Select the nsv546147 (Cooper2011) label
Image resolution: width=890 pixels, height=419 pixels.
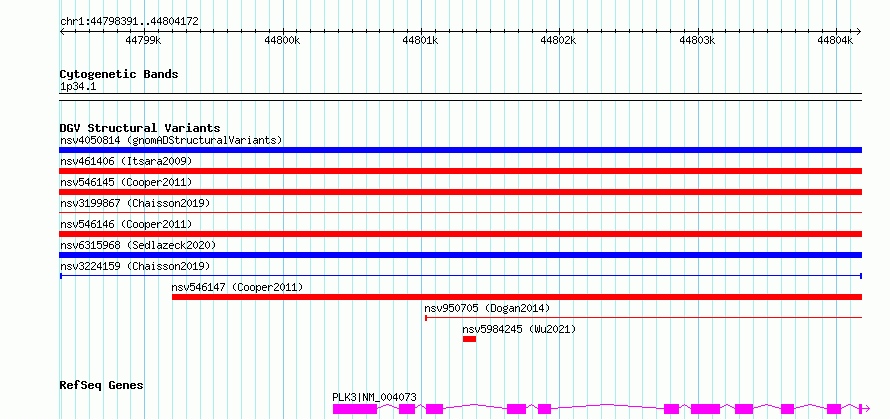[x=237, y=287]
